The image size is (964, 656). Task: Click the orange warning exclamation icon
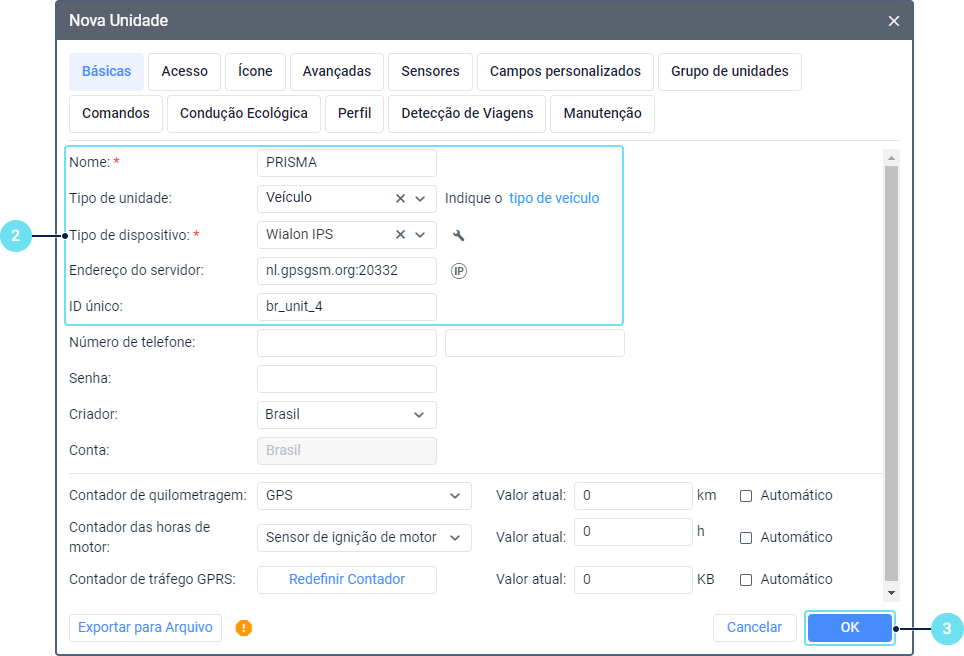244,628
